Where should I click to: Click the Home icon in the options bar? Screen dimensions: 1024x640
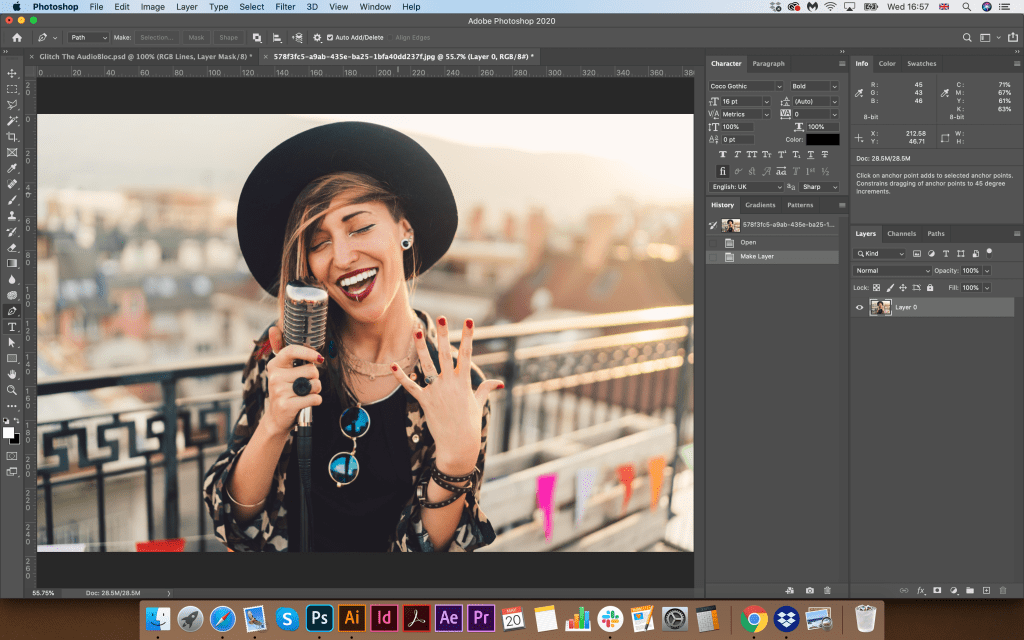point(16,37)
